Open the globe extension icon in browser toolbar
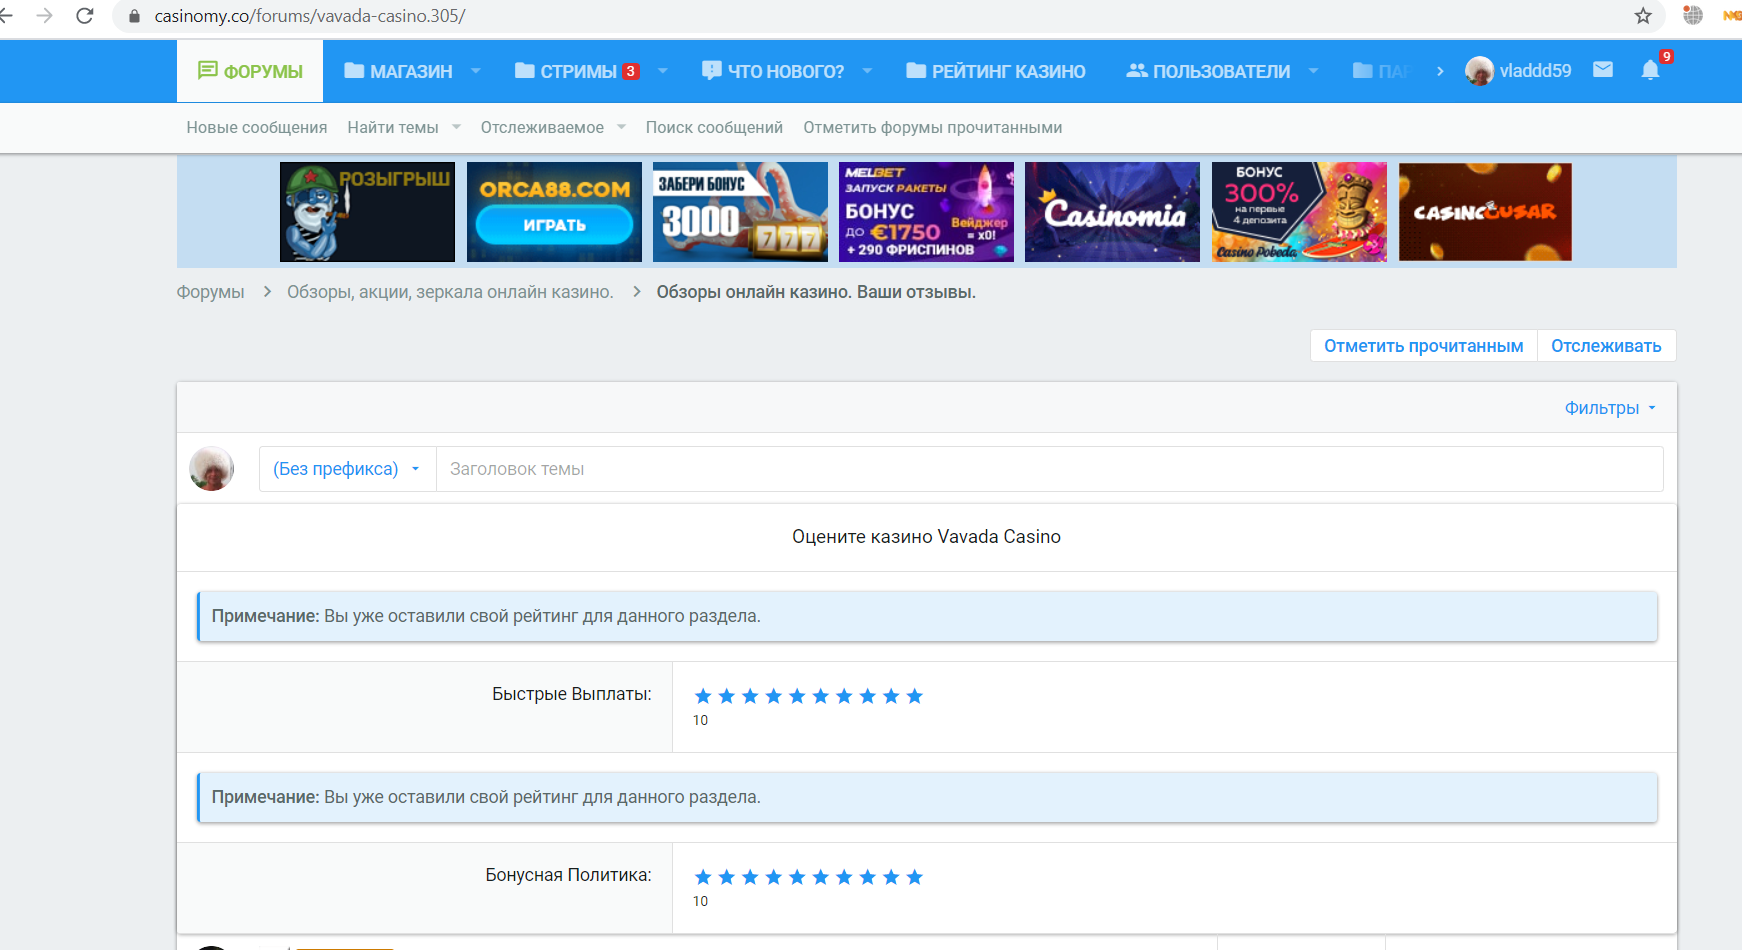1742x950 pixels. click(x=1692, y=15)
